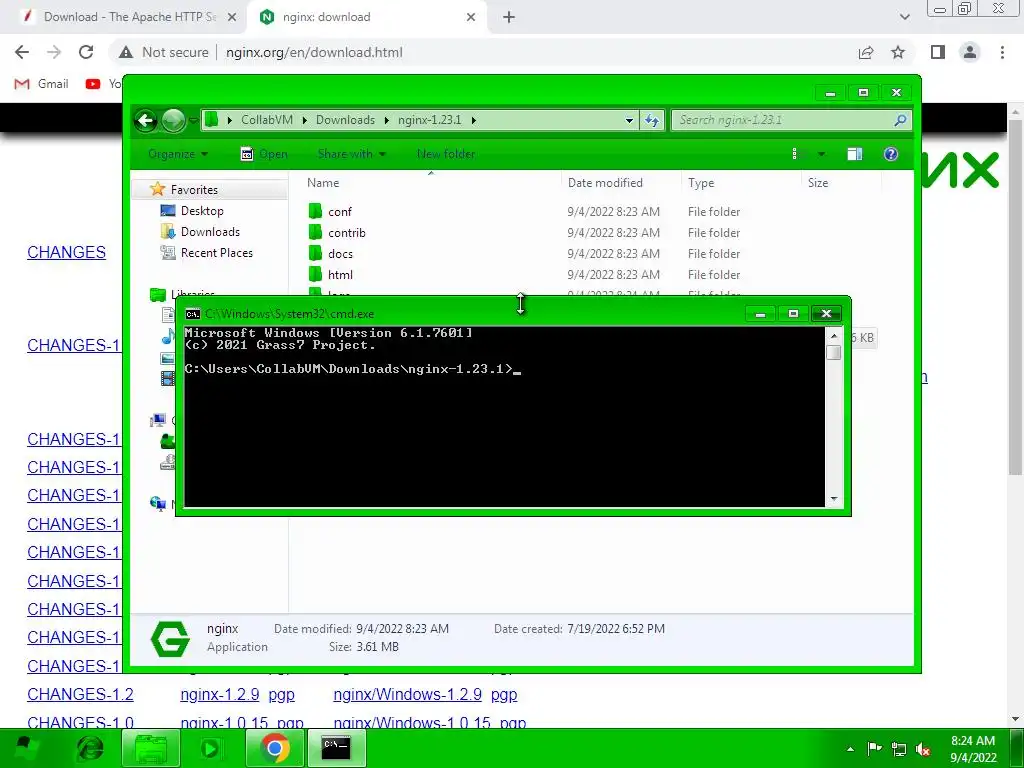Go forward in the Explorer window
This screenshot has width=1024, height=768.
click(x=173, y=120)
